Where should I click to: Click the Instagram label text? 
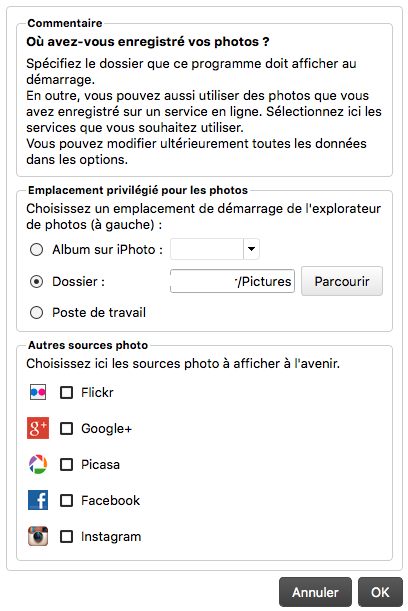[111, 537]
